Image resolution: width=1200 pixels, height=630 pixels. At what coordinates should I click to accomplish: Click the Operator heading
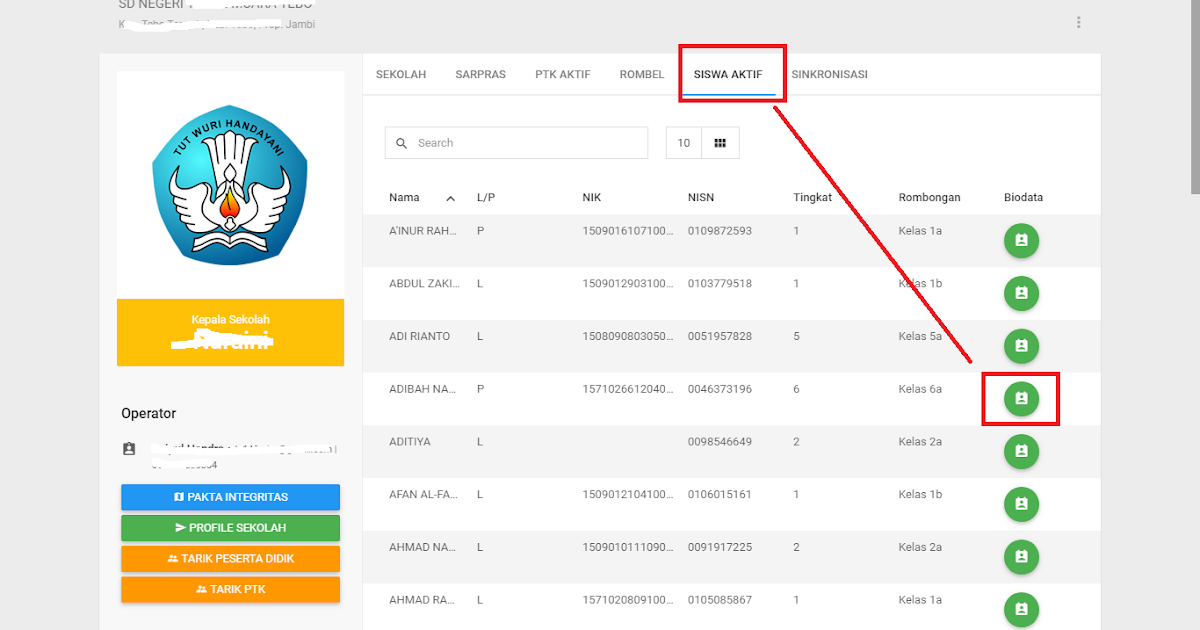(x=149, y=413)
